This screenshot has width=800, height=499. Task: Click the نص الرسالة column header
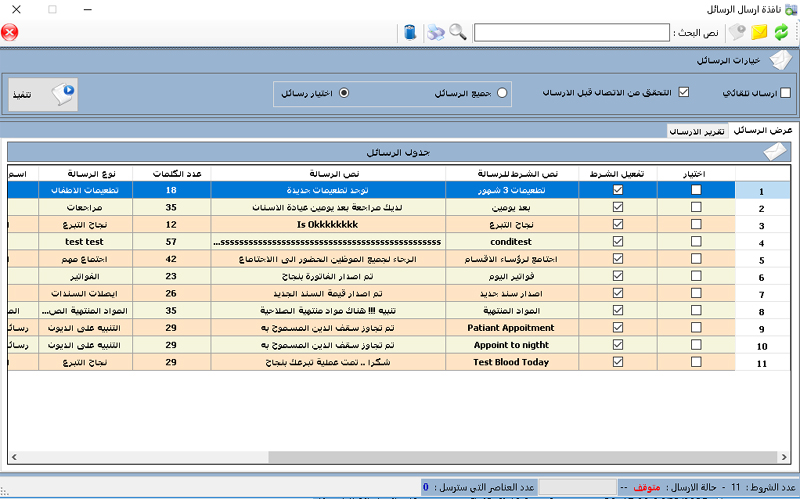click(328, 174)
